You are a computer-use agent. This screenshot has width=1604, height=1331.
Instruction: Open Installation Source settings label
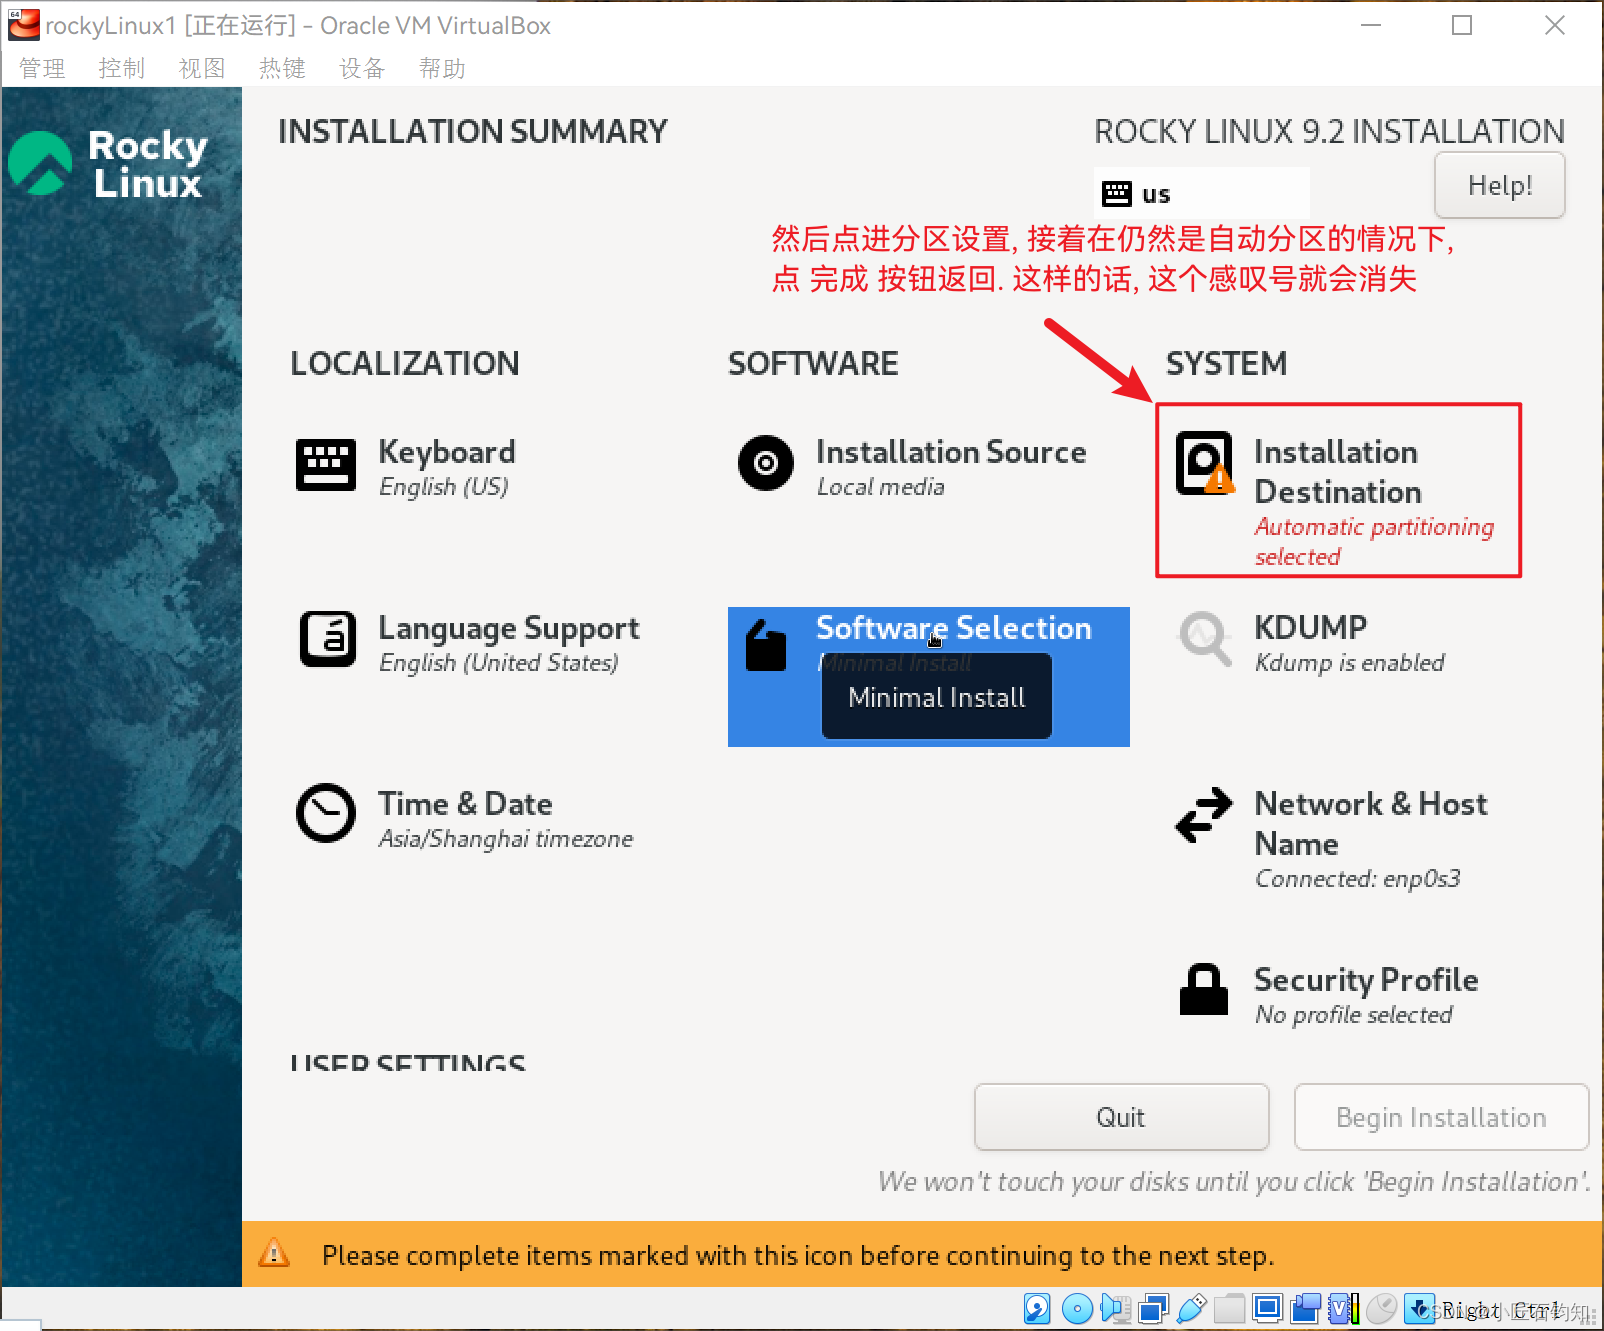(x=951, y=452)
